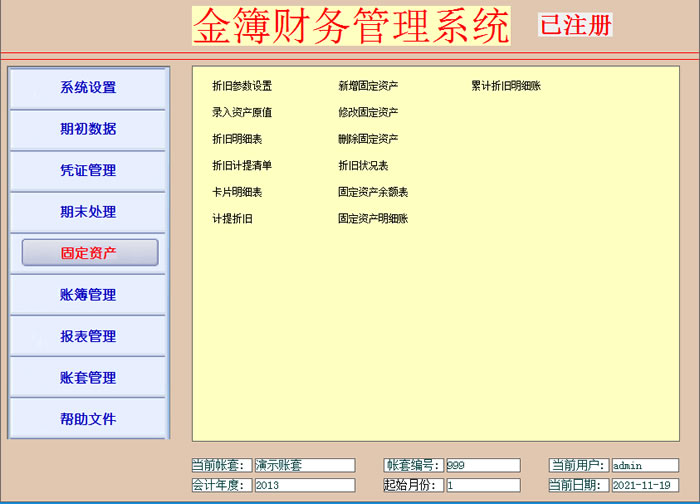Open 报表管理 module
Viewport: 700px width, 504px height.
[88, 336]
